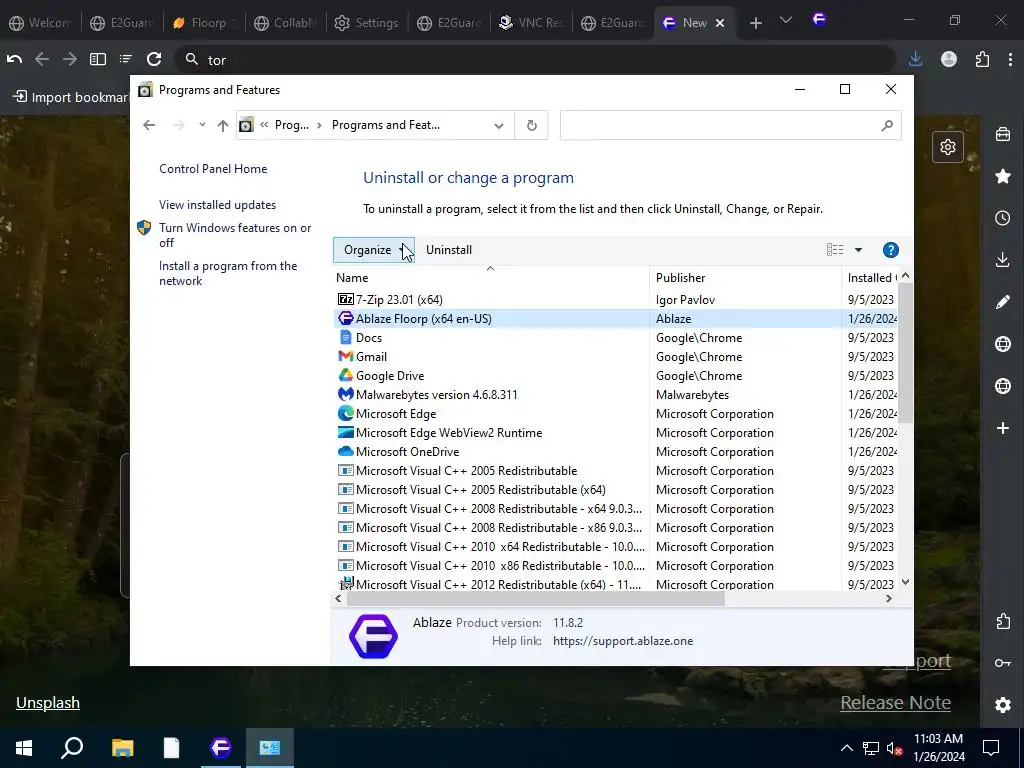Screen dimensions: 1024x768
Task: Go back in Floorp browser toolbar
Action: click(42, 59)
